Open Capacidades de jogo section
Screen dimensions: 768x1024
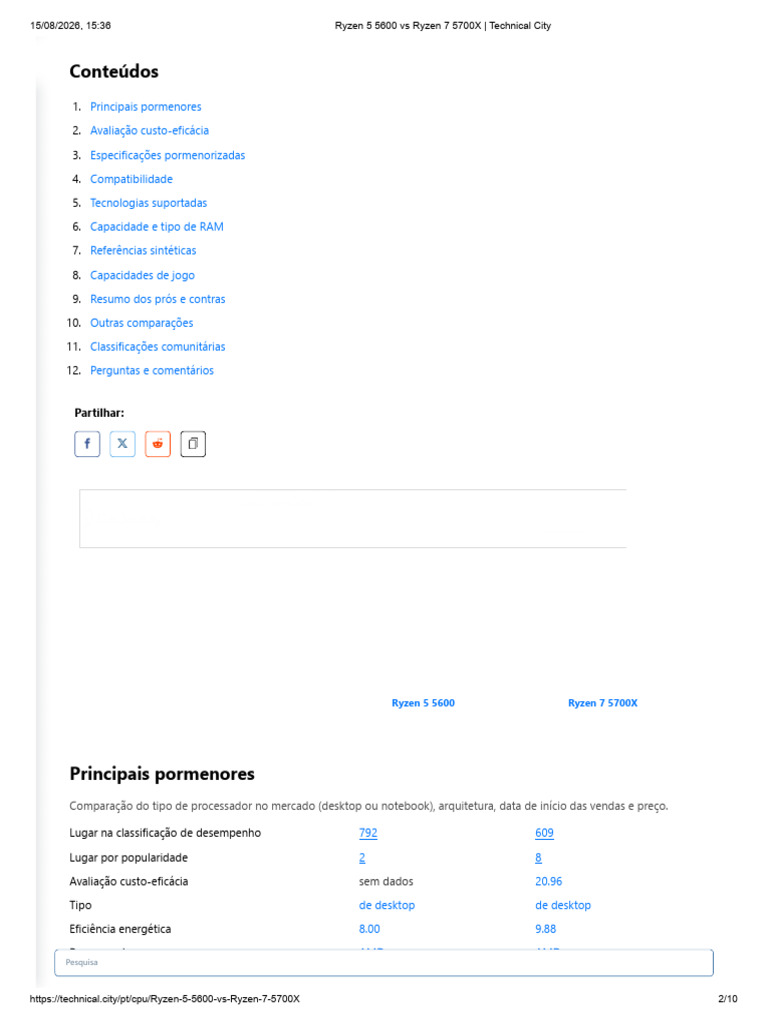142,275
